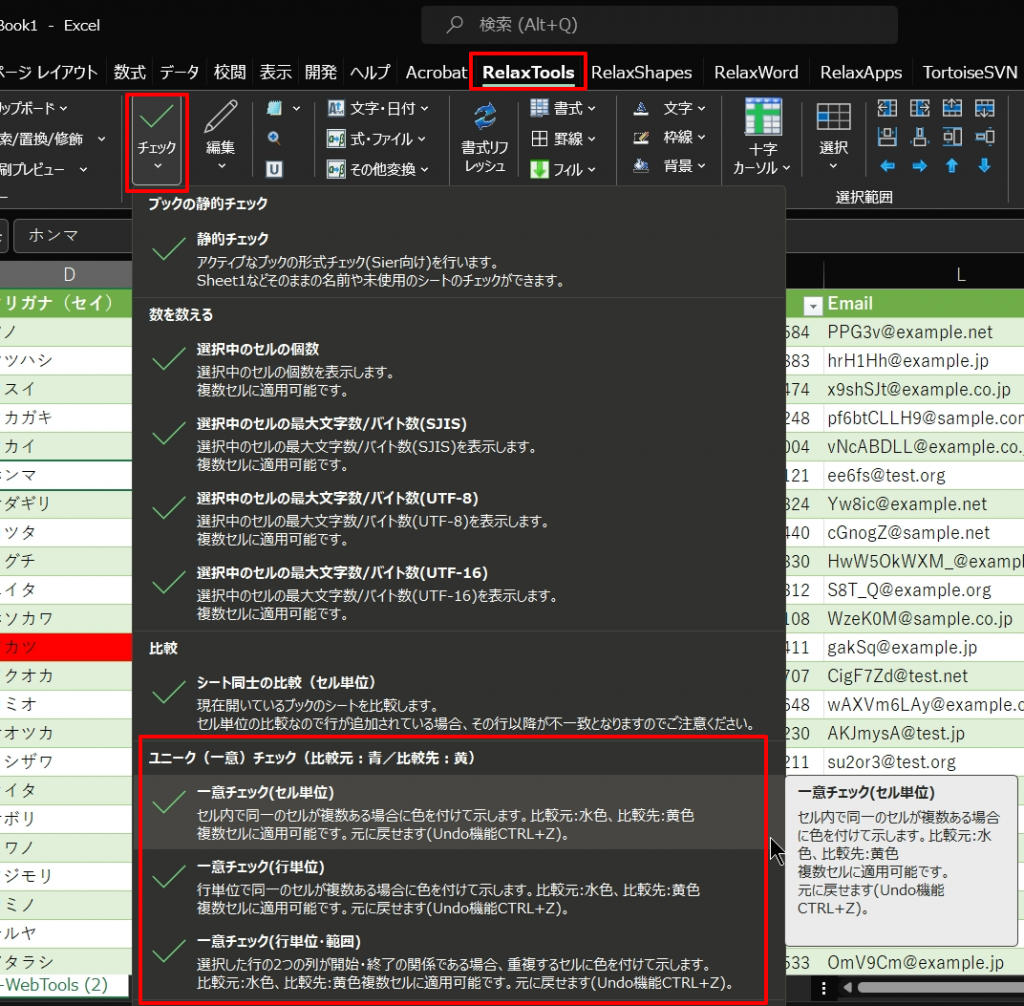This screenshot has height=1006, width=1024.
Task: Expand the 文字 dropdown above 枠線
Action: [669, 108]
